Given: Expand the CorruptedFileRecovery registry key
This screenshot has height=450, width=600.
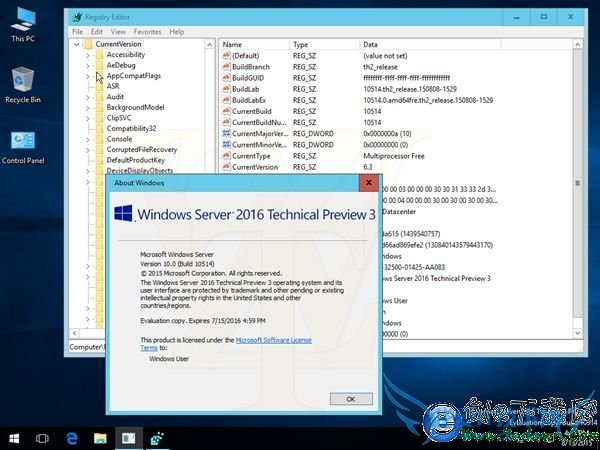Looking at the screenshot, I should coord(88,150).
